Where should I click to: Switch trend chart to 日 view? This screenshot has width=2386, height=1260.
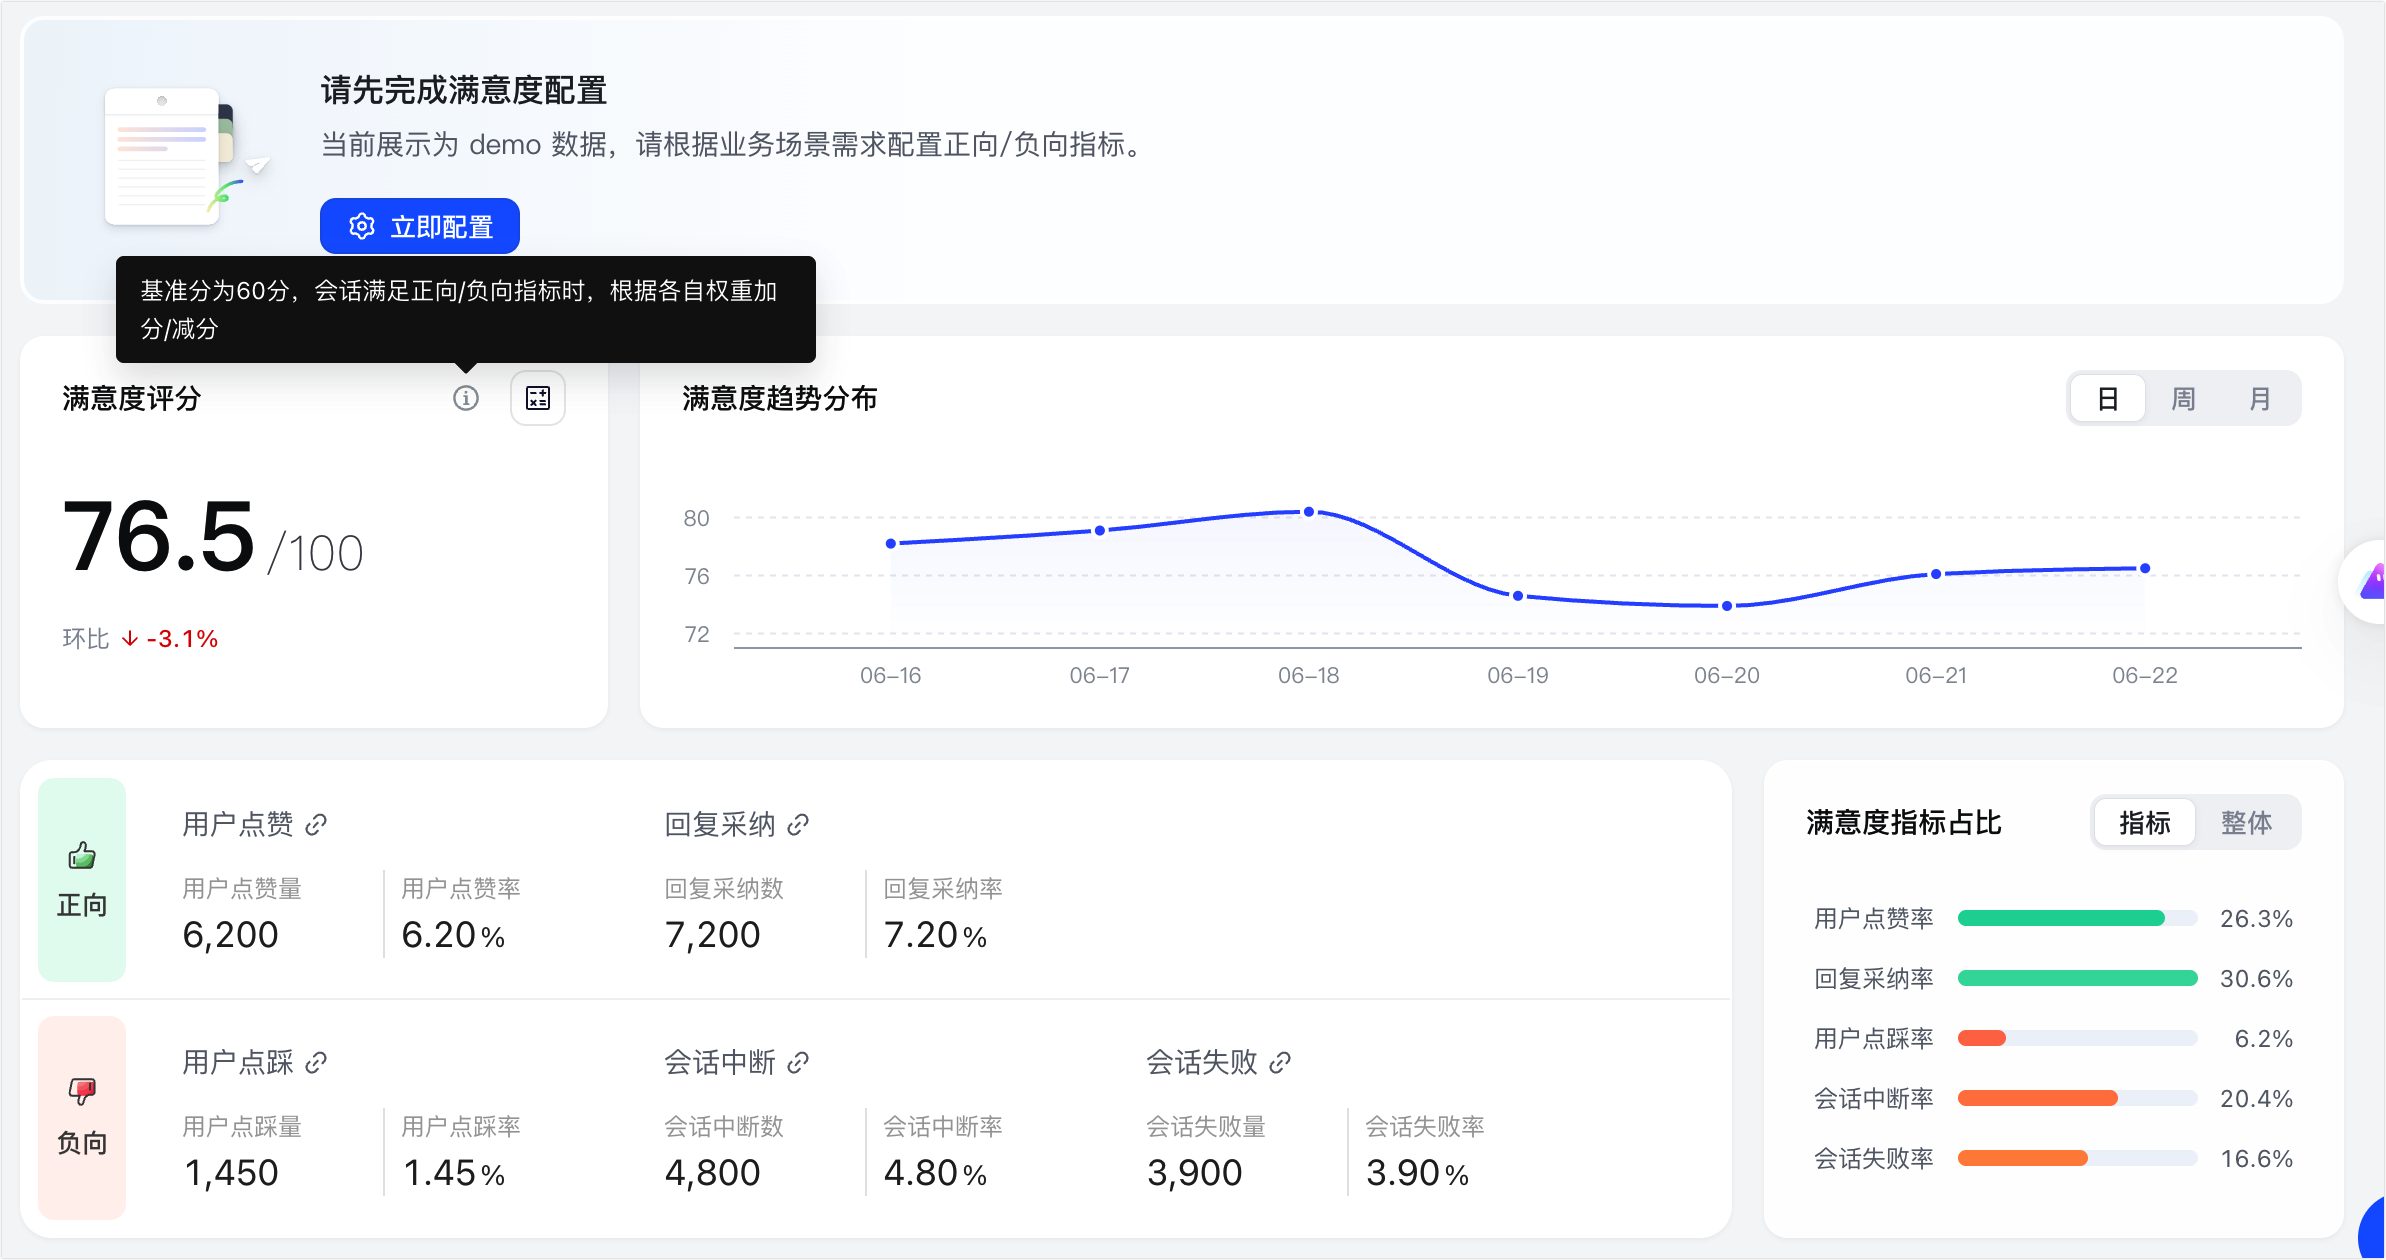tap(2107, 398)
